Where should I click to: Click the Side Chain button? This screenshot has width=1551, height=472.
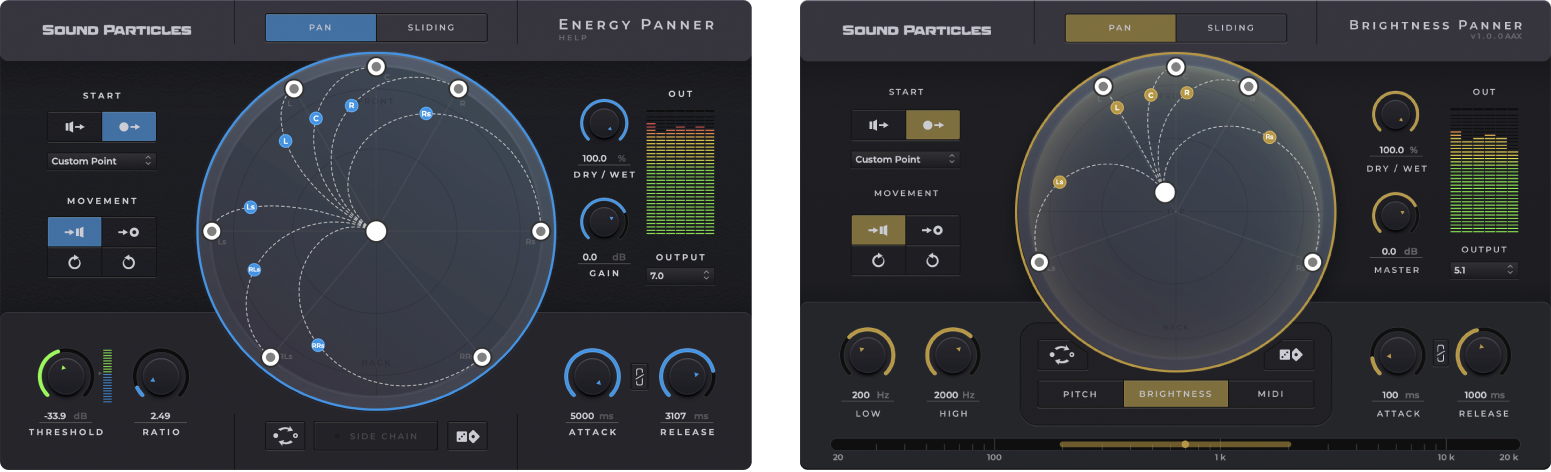coord(376,436)
